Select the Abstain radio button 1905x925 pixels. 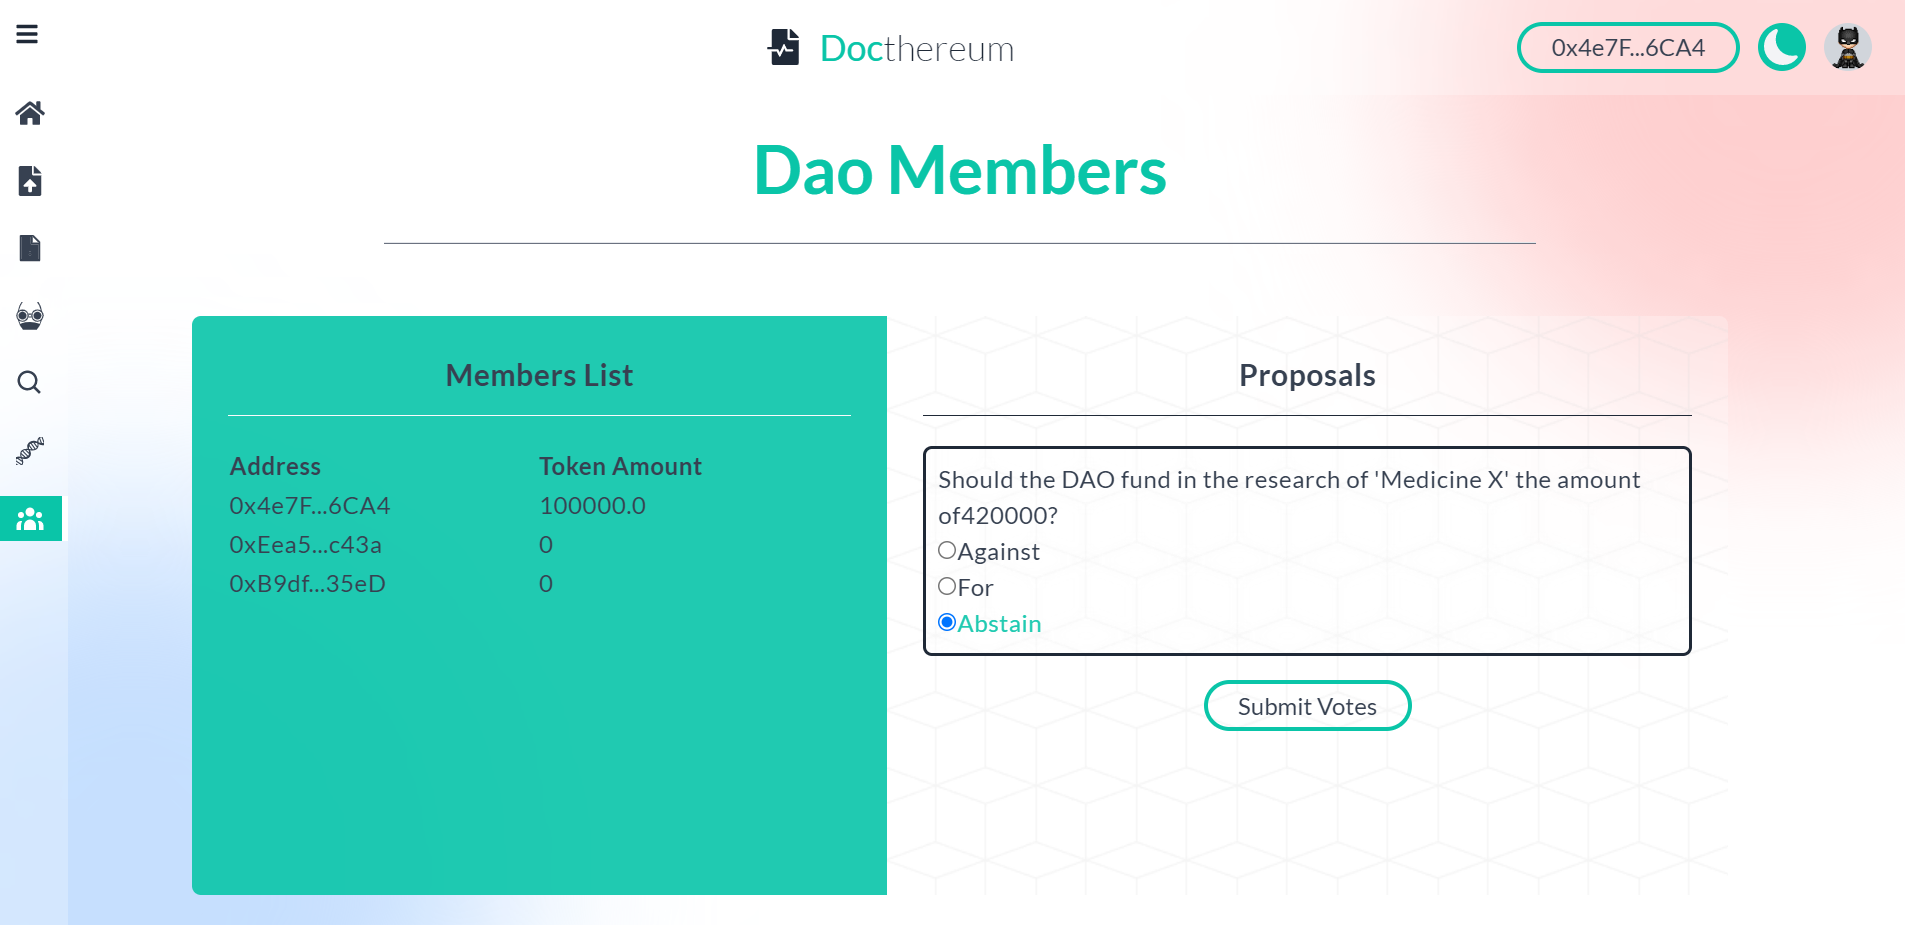click(947, 622)
